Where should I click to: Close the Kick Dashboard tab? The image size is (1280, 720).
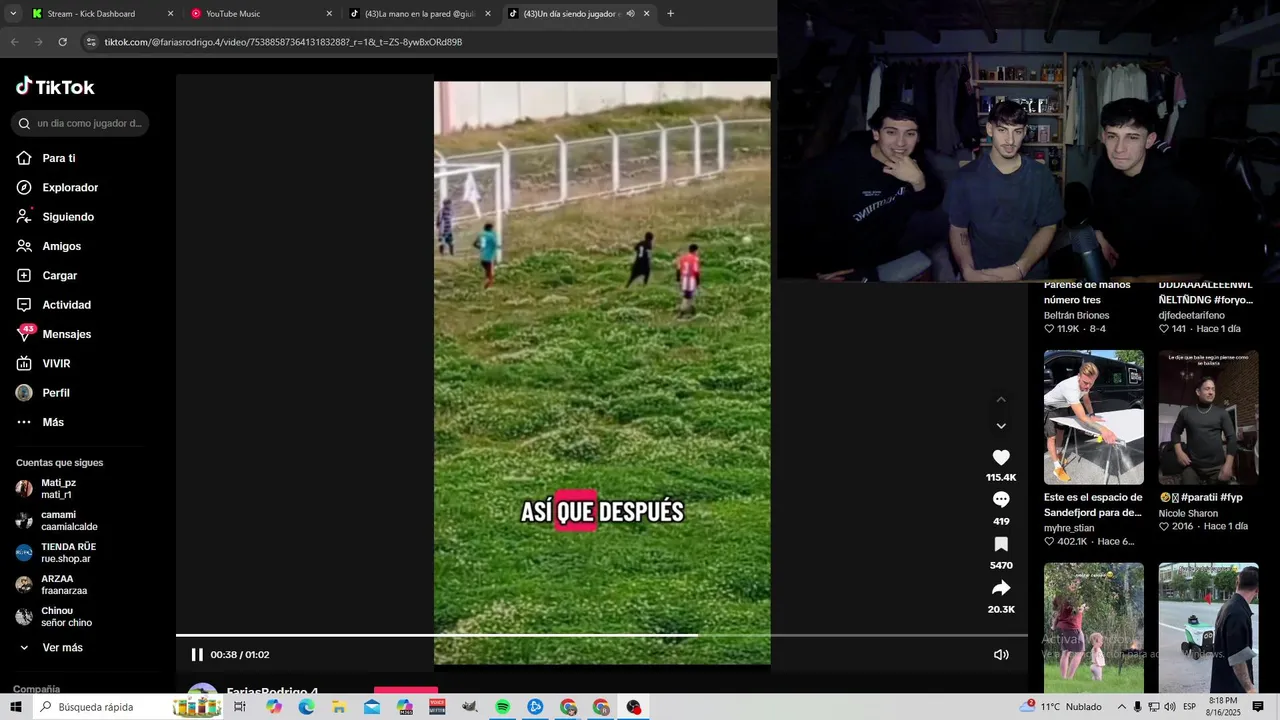pos(170,14)
